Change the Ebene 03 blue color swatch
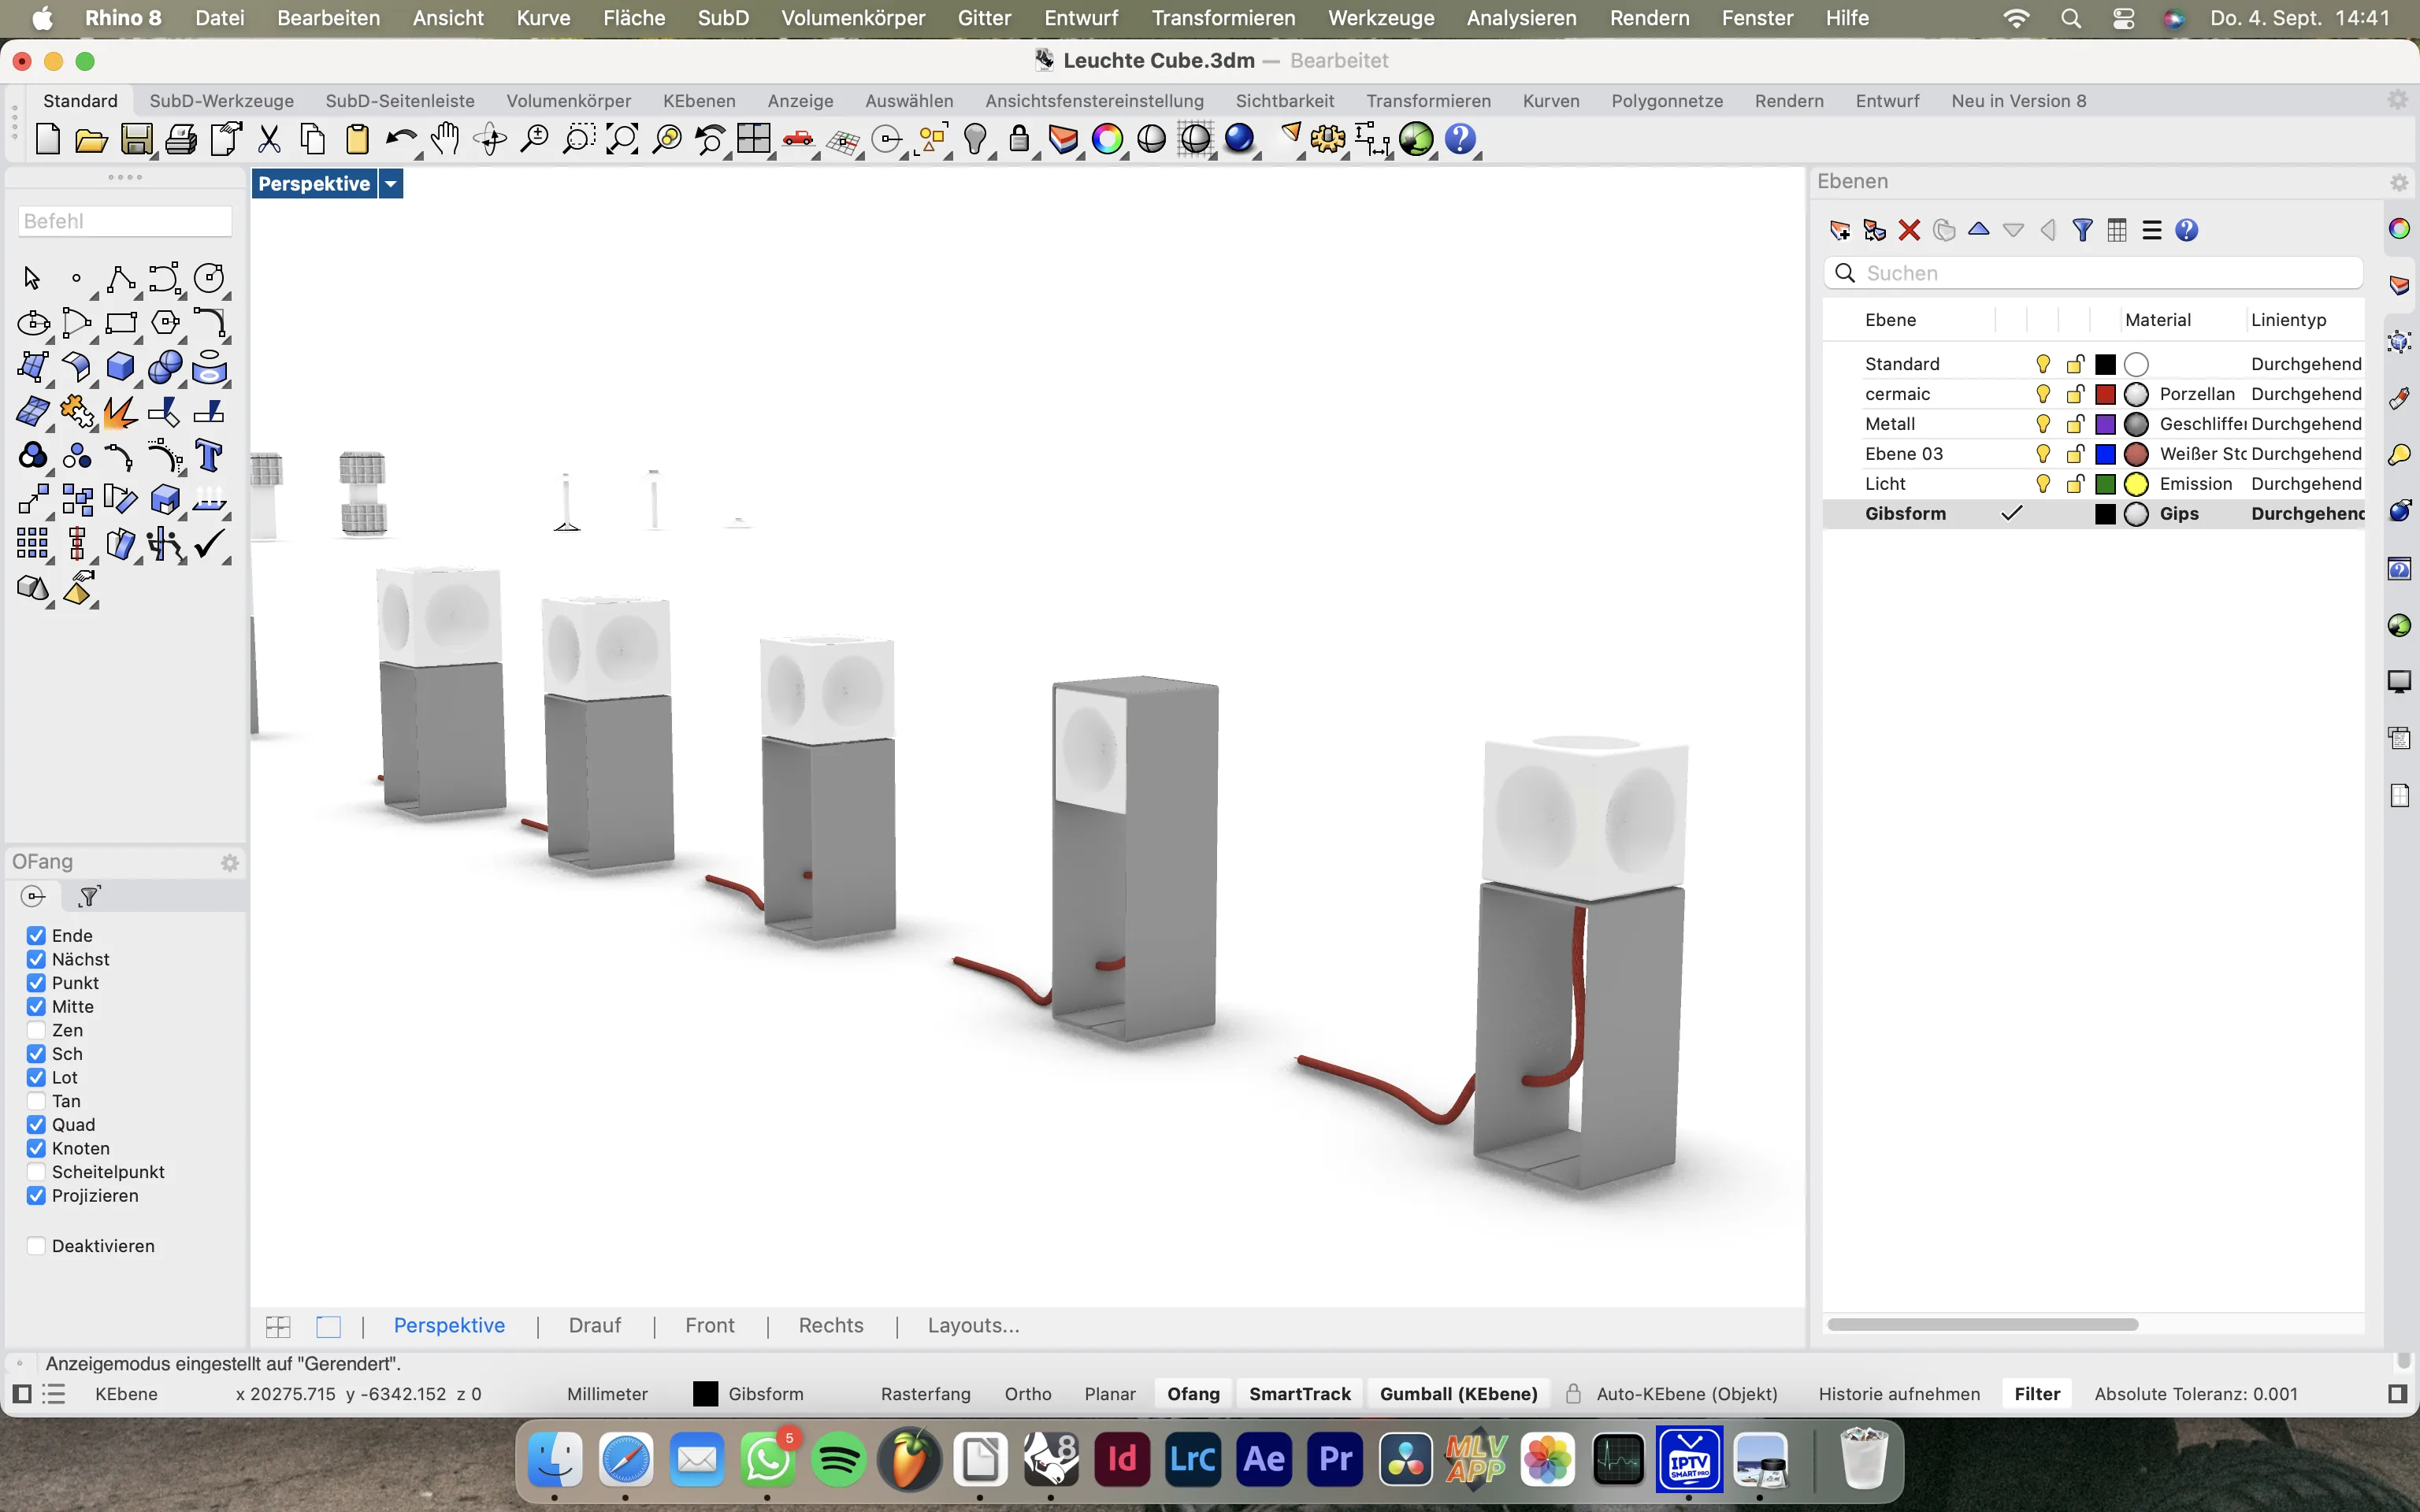2420x1512 pixels. point(2106,454)
